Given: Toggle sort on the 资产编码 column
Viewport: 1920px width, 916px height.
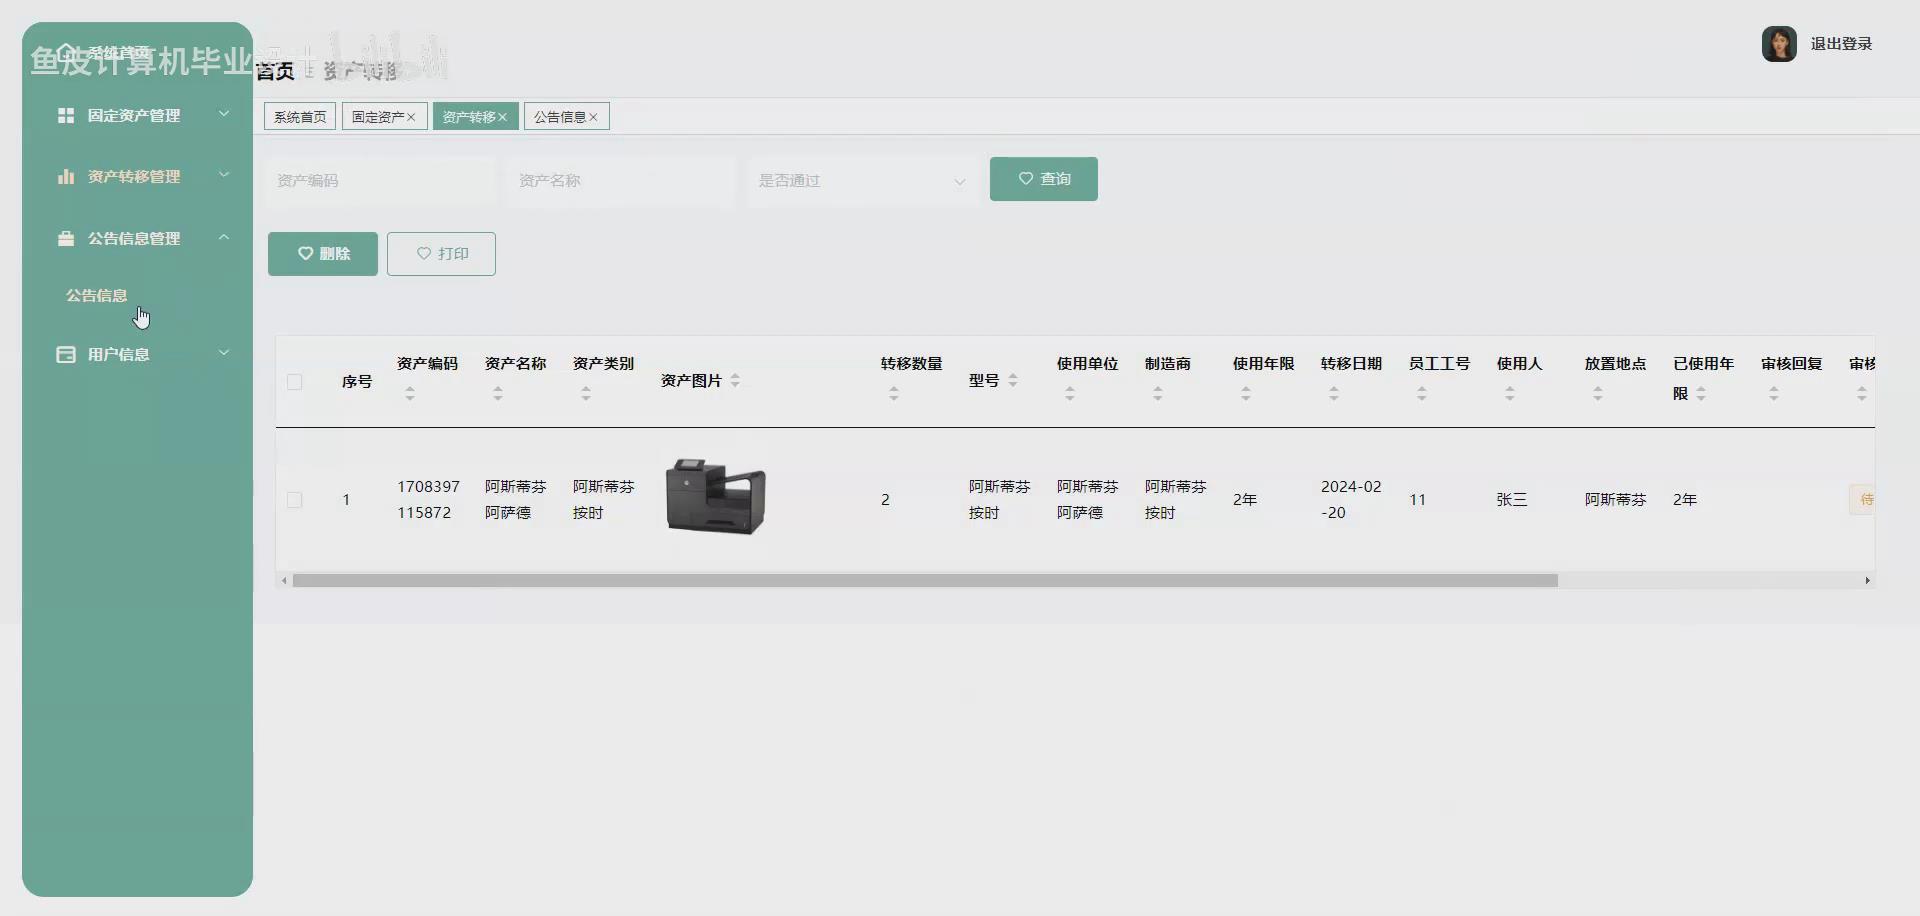Looking at the screenshot, I should click(408, 393).
